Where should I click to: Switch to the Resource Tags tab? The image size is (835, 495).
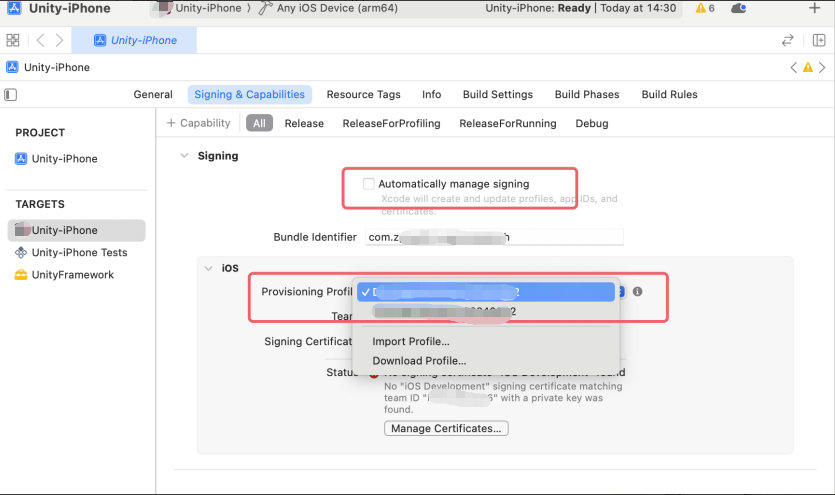tap(363, 95)
